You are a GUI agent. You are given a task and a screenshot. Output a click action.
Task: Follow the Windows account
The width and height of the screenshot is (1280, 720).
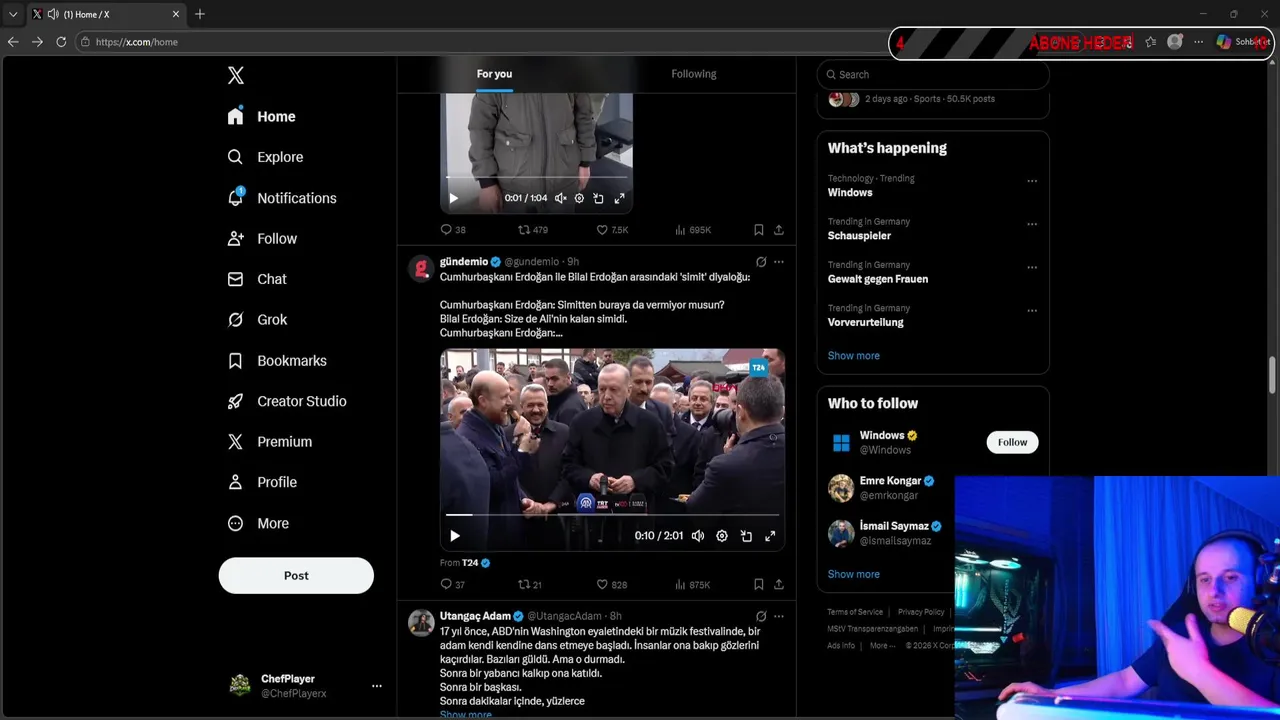click(x=1012, y=442)
